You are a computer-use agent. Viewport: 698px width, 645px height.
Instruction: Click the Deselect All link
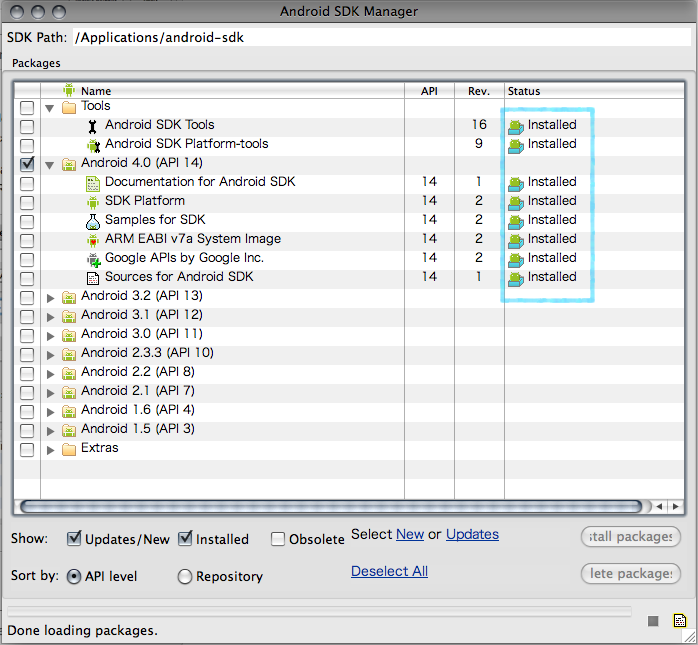click(x=390, y=571)
